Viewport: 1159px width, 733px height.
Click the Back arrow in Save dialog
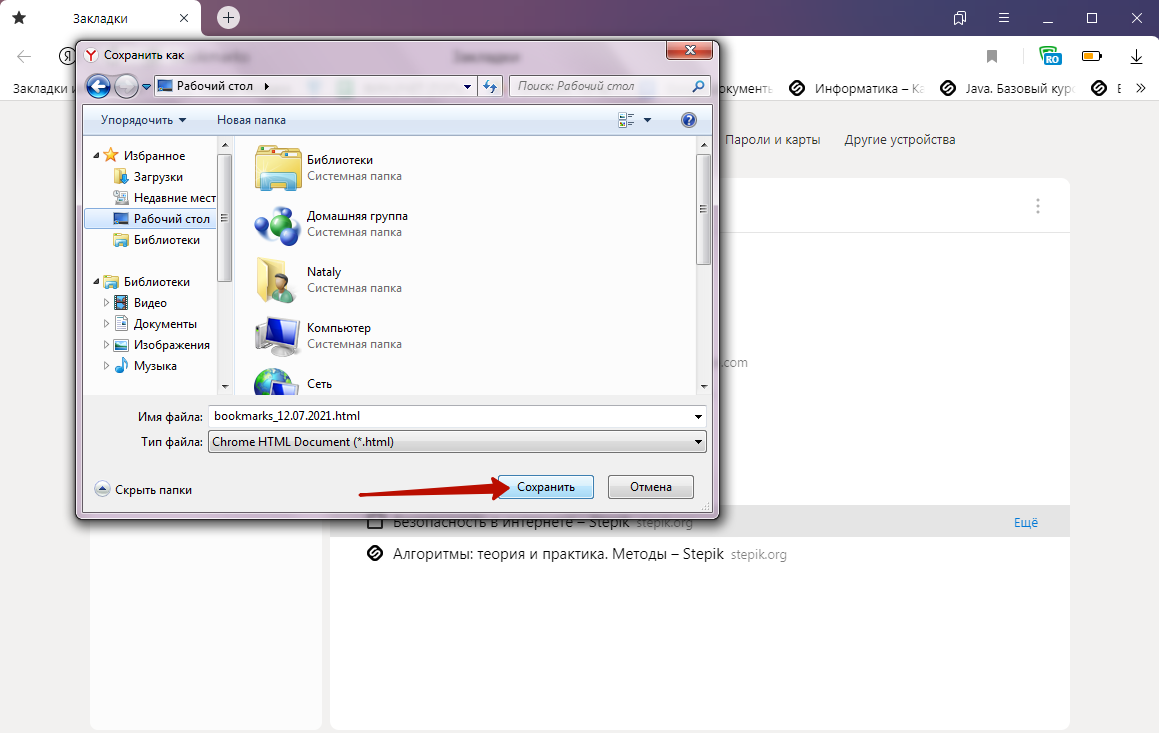point(98,86)
